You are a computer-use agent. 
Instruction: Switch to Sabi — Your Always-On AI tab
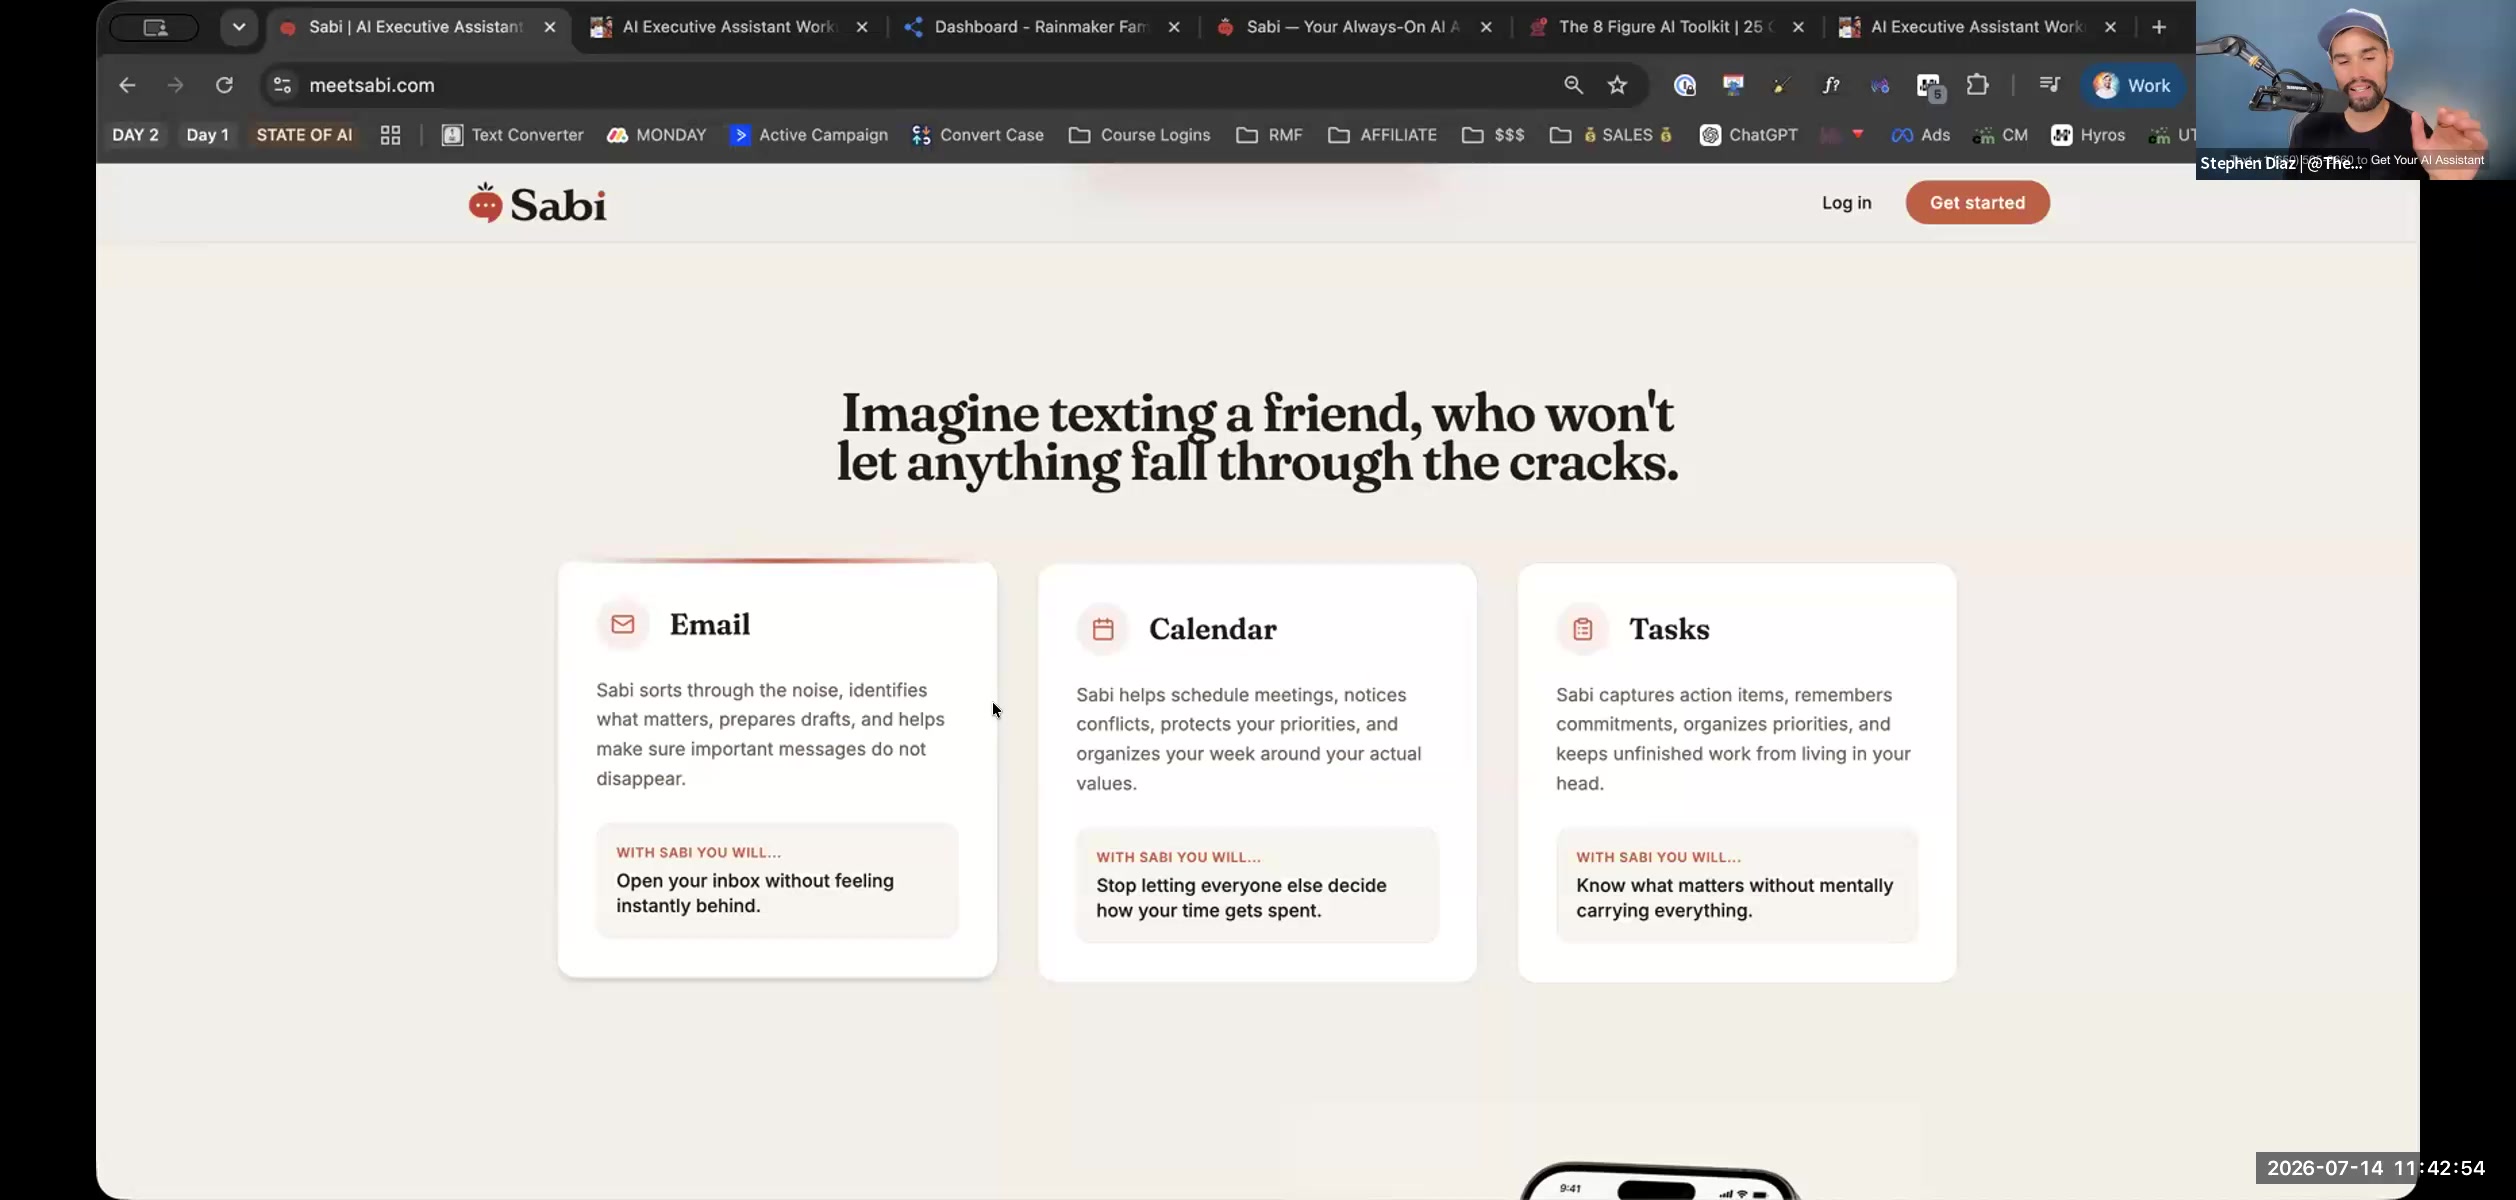click(1353, 27)
